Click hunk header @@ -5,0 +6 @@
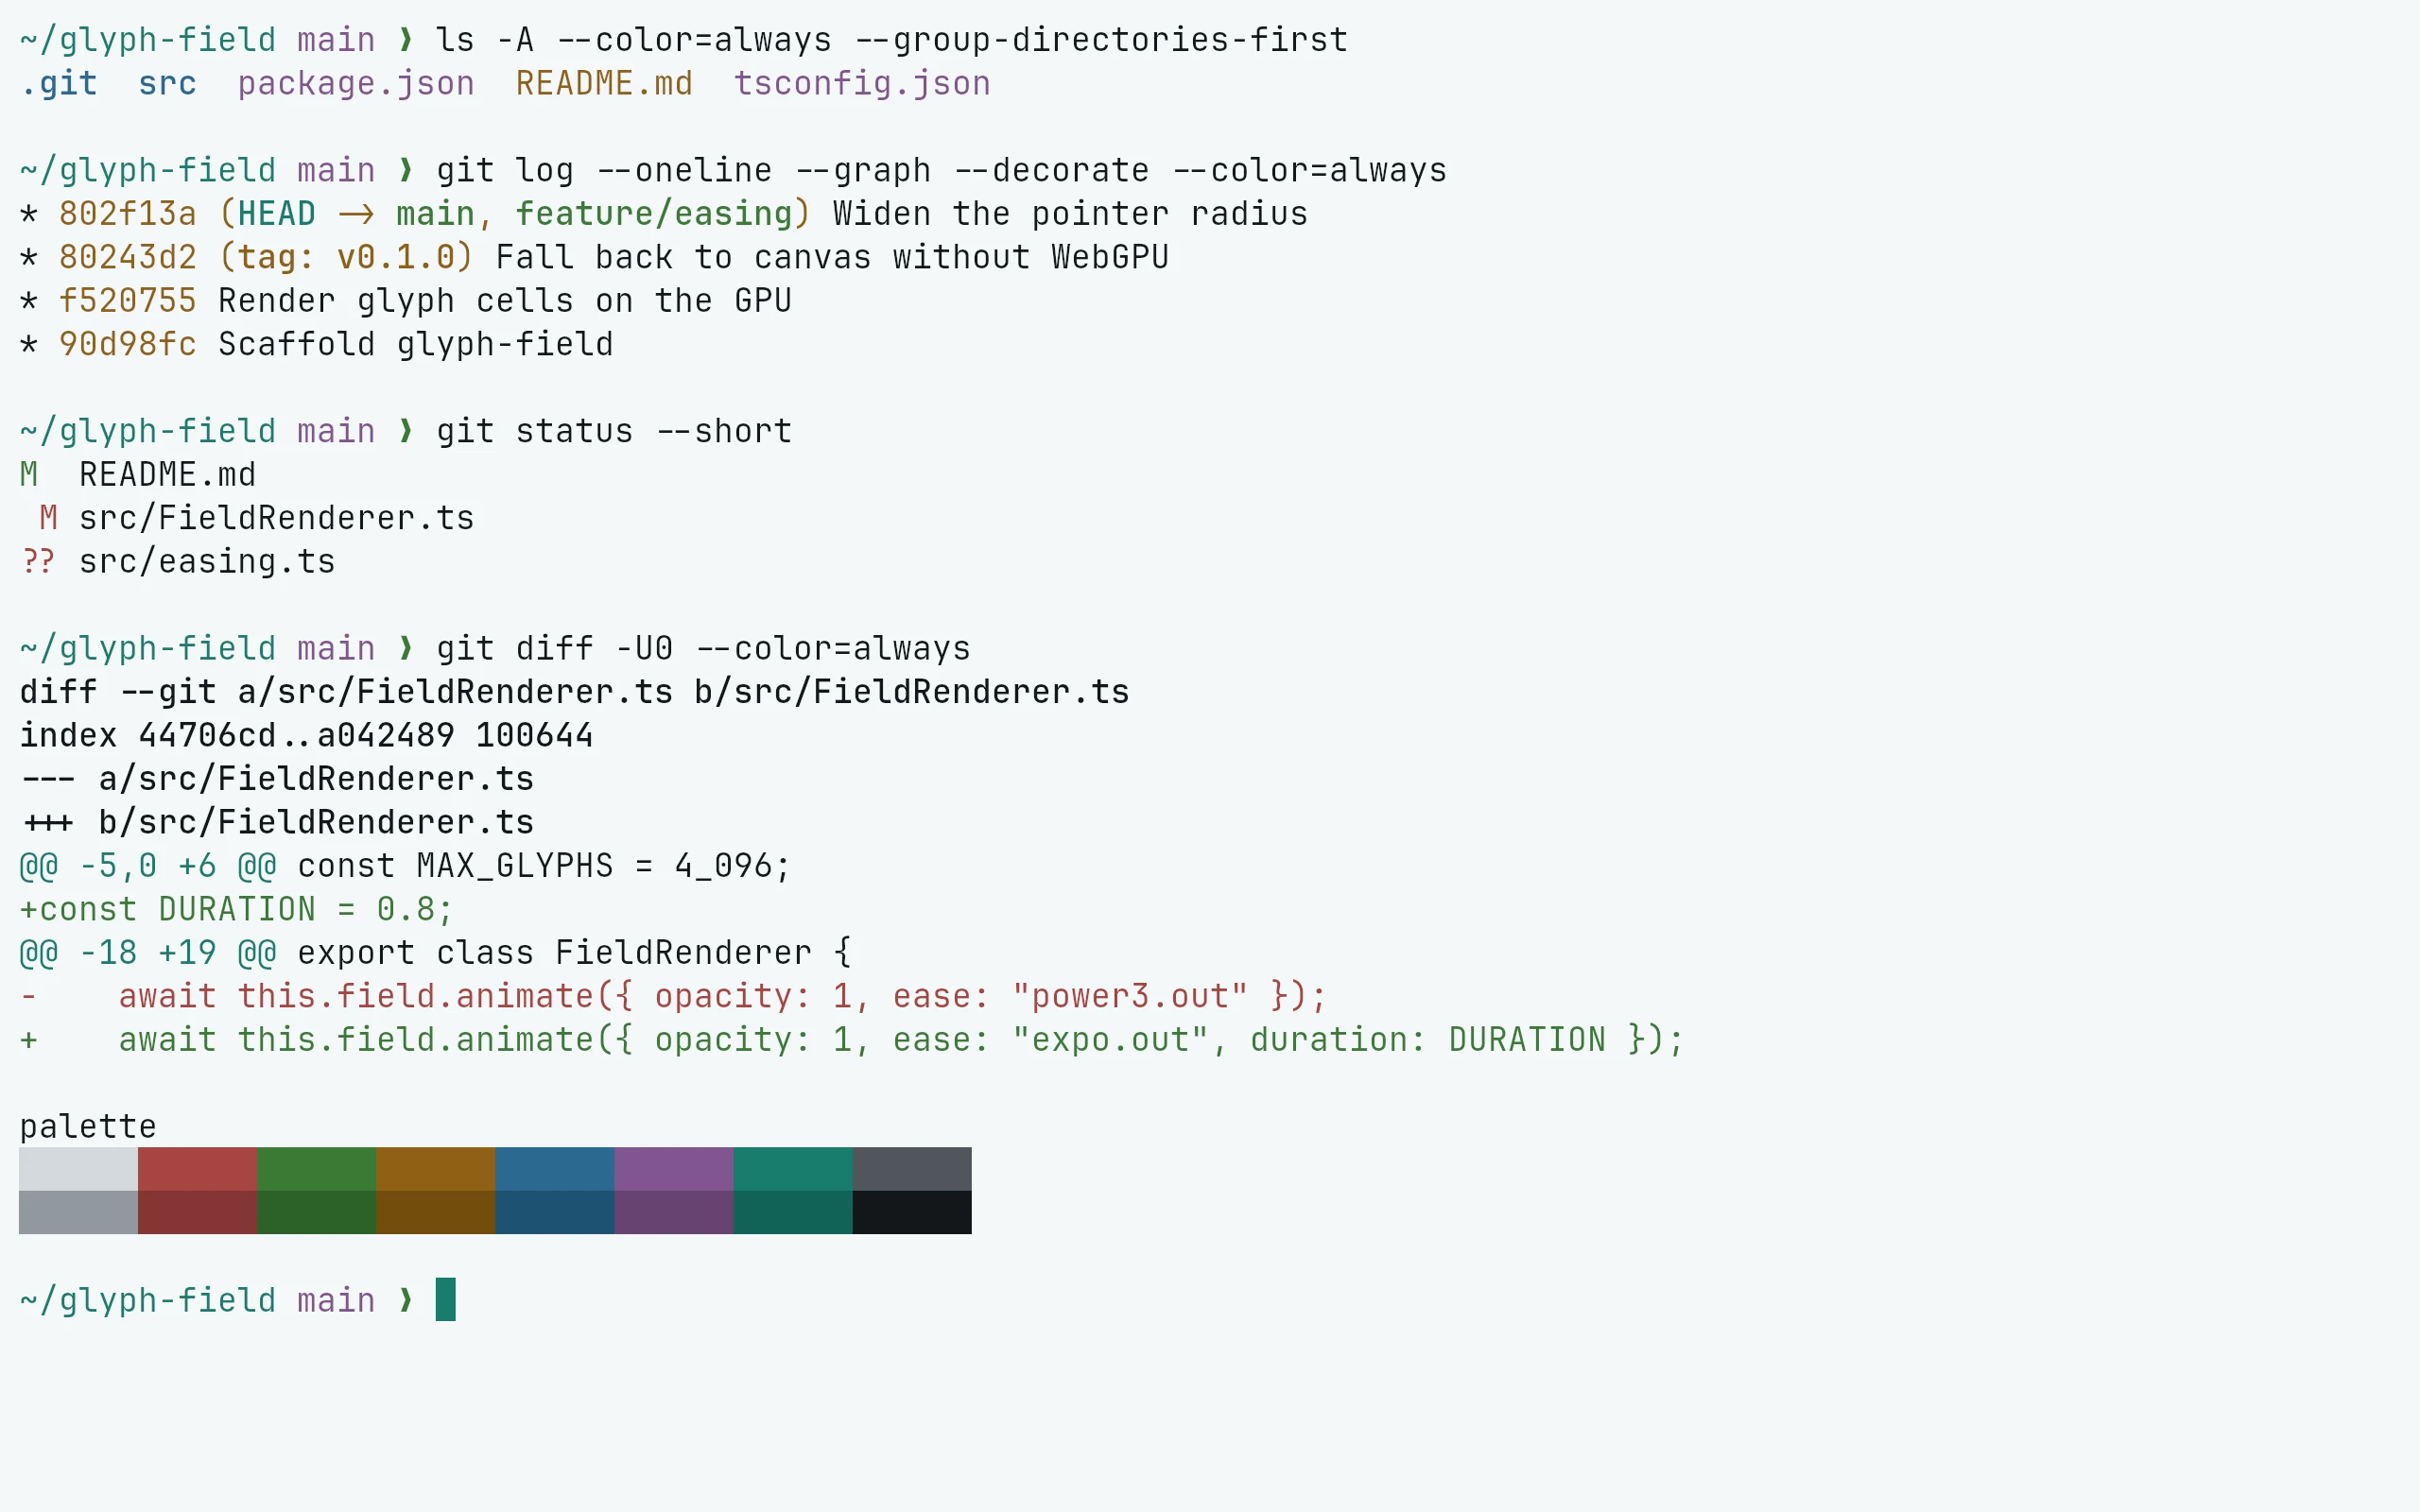The height and width of the screenshot is (1512, 2420). [148, 866]
